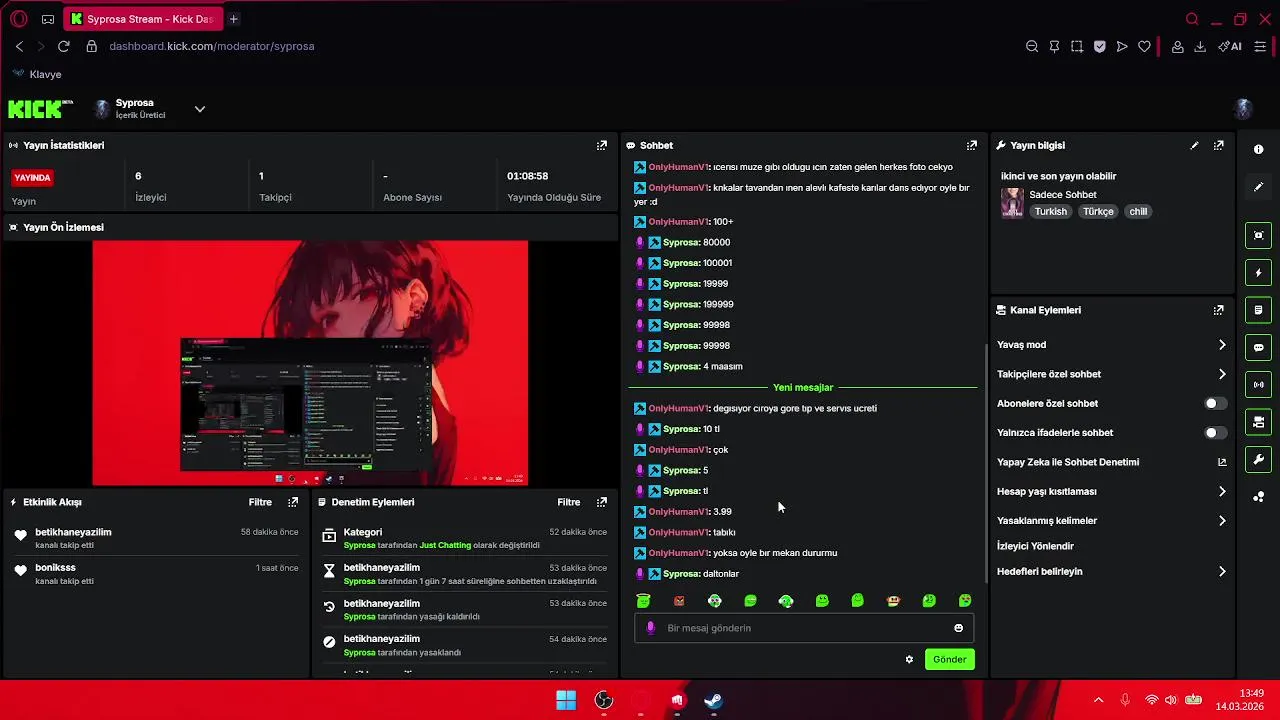This screenshot has height=720, width=1280.
Task: Click the Kick logo
Action: point(40,109)
